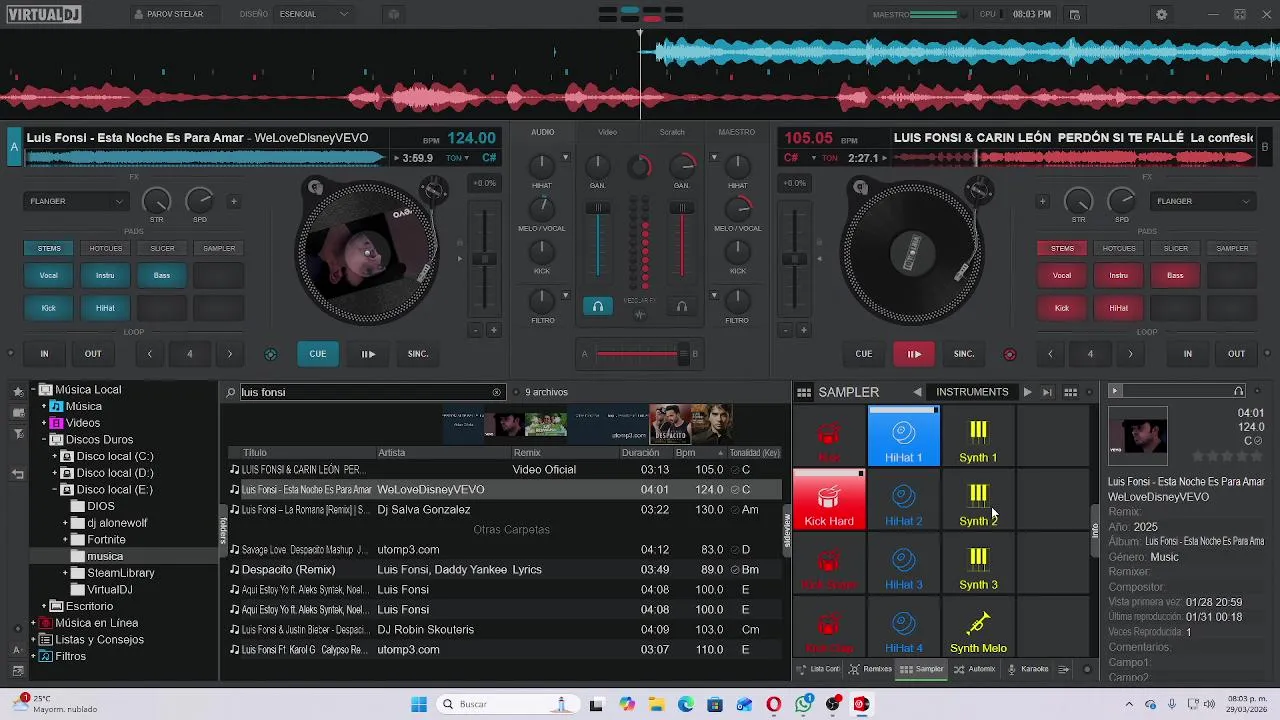This screenshot has width=1280, height=720.
Task: Click the loop IN button on deck A
Action: point(44,354)
